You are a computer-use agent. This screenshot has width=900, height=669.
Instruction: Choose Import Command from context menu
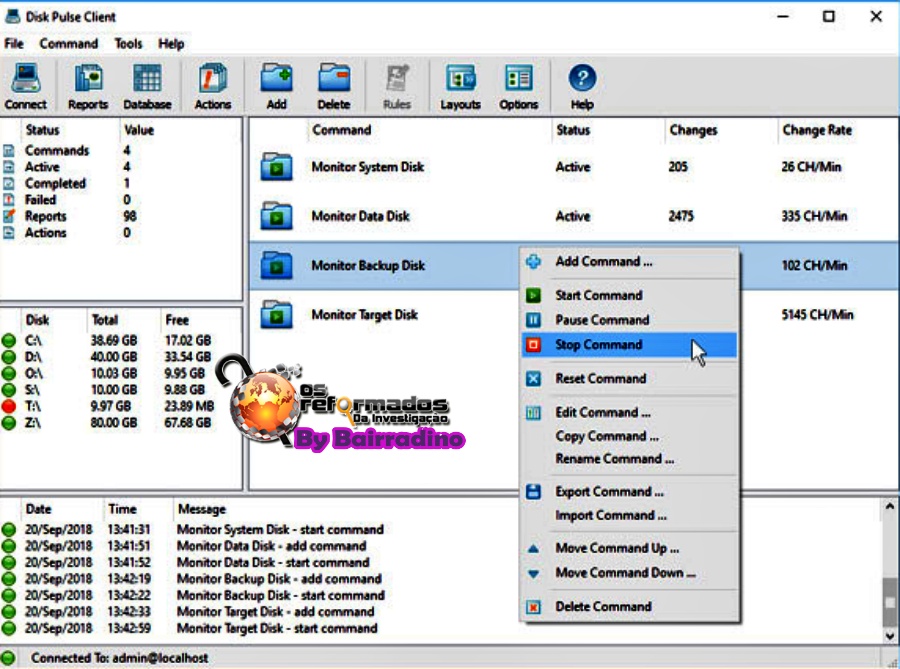629,515
